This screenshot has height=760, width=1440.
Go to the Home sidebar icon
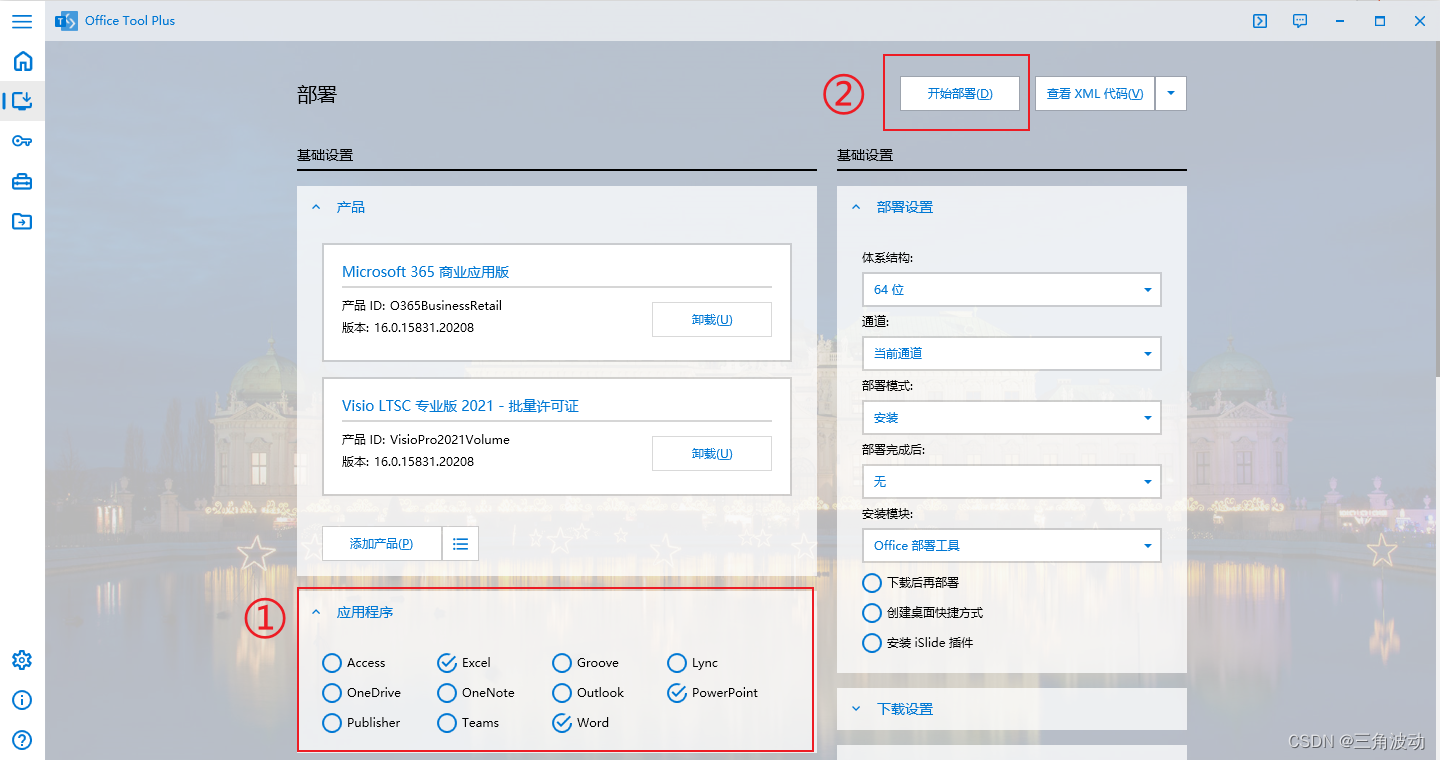point(22,61)
